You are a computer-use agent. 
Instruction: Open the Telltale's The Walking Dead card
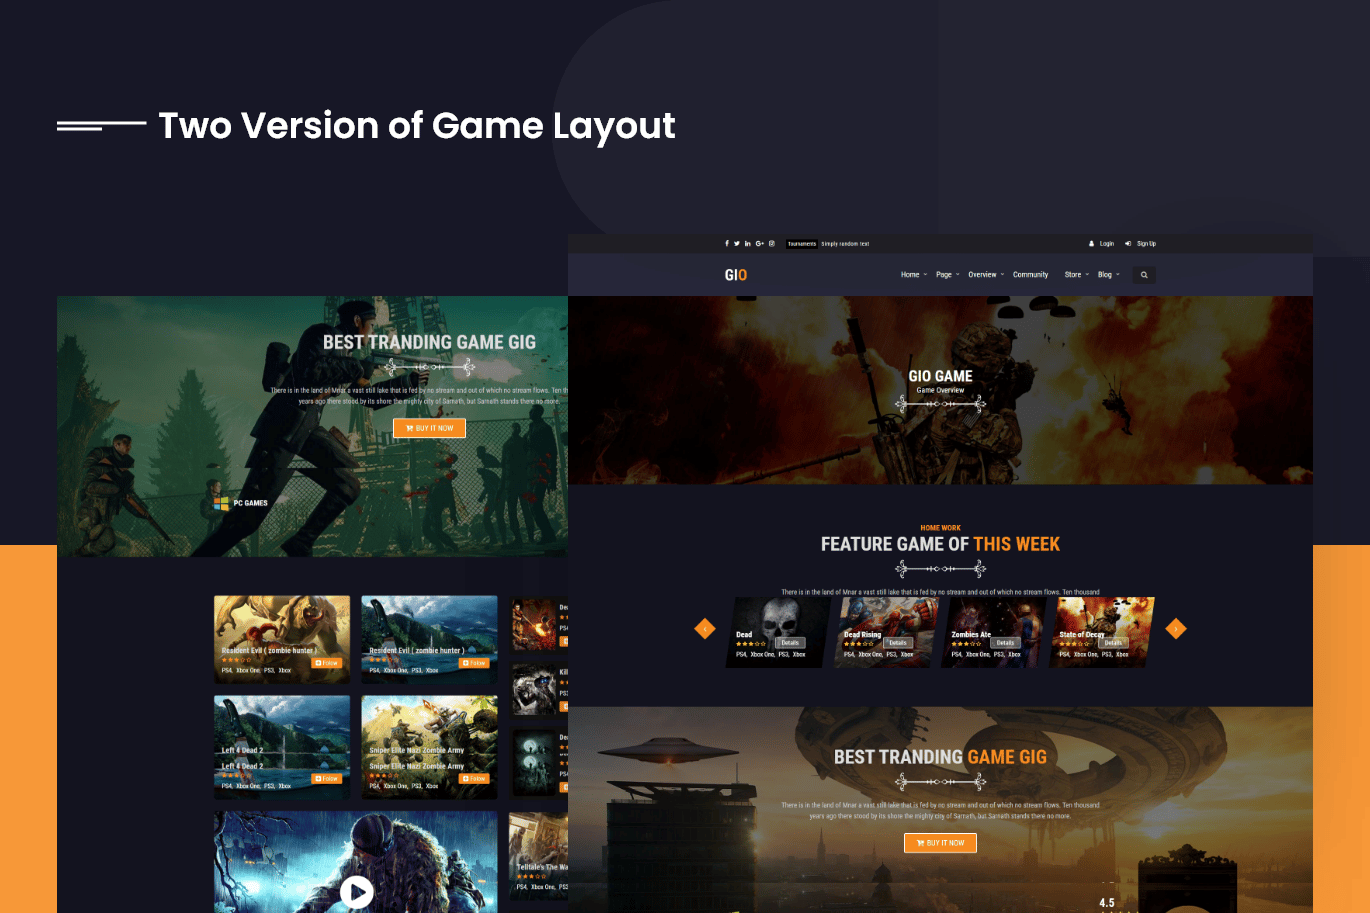tap(539, 855)
